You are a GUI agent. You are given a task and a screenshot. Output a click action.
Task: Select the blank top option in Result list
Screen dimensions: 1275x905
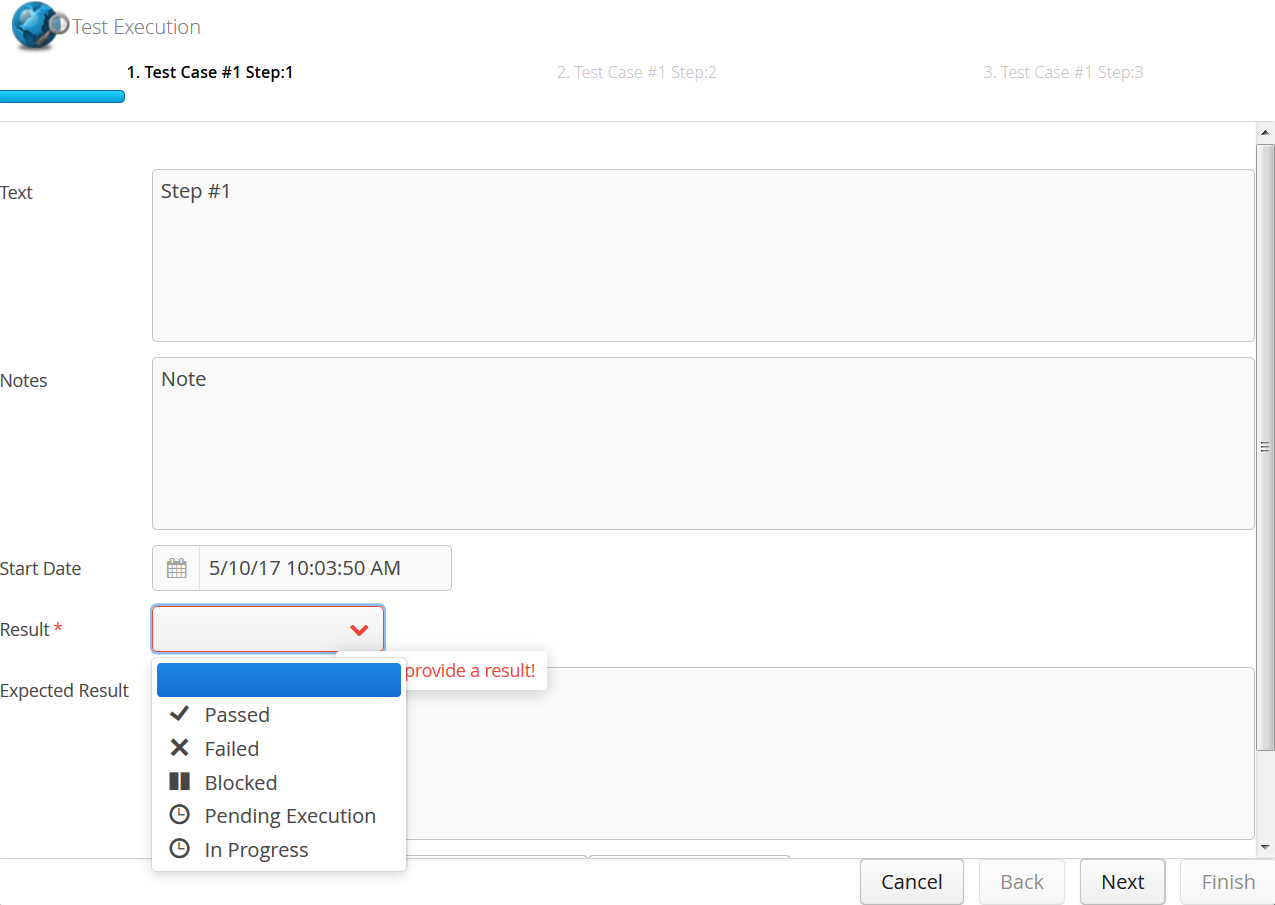(x=278, y=680)
